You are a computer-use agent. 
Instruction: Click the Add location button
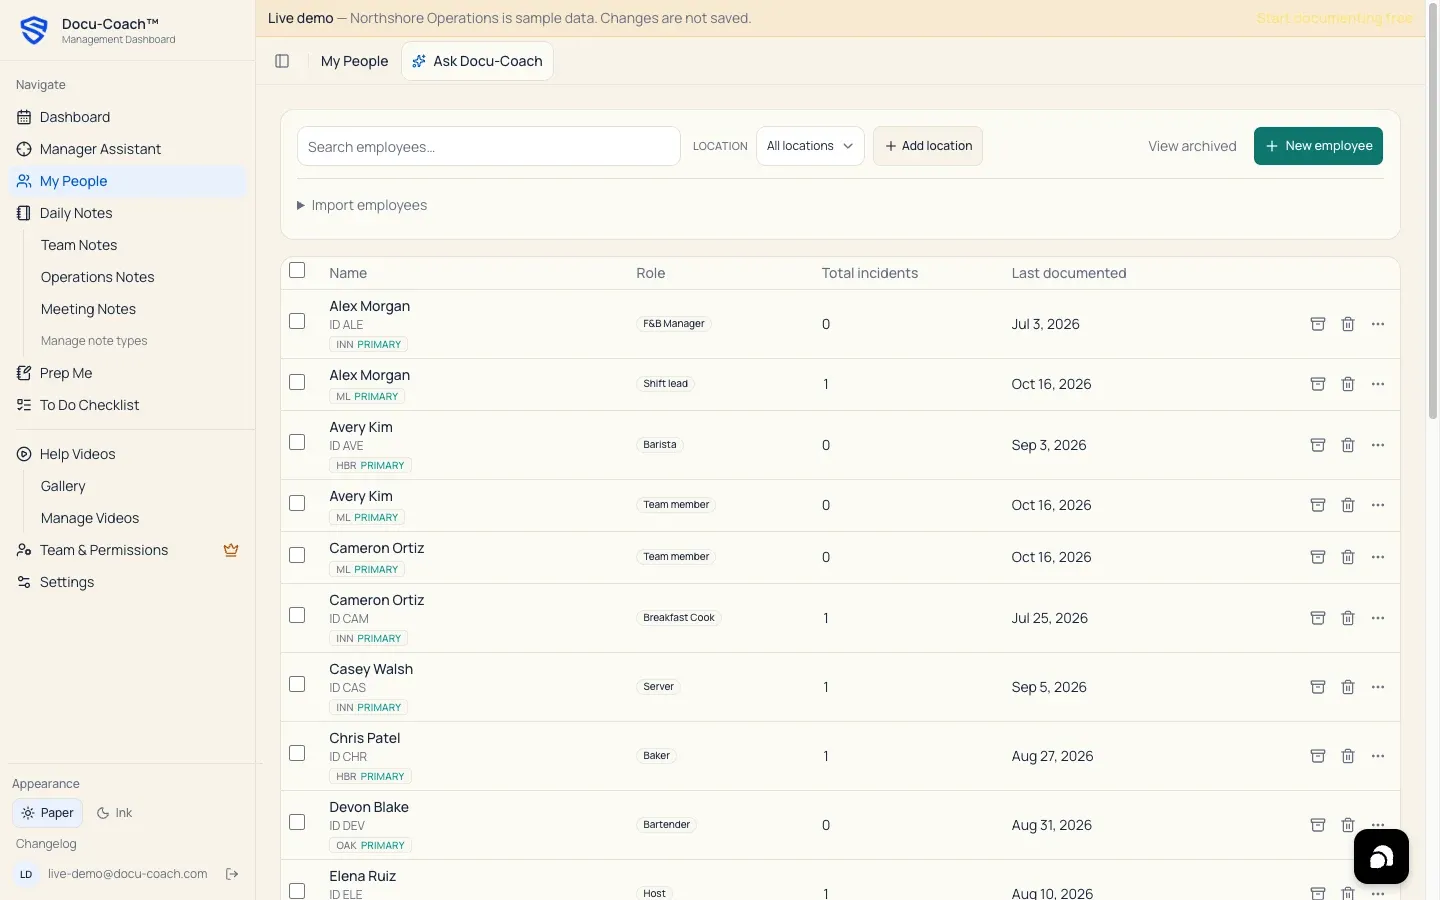[x=928, y=146]
